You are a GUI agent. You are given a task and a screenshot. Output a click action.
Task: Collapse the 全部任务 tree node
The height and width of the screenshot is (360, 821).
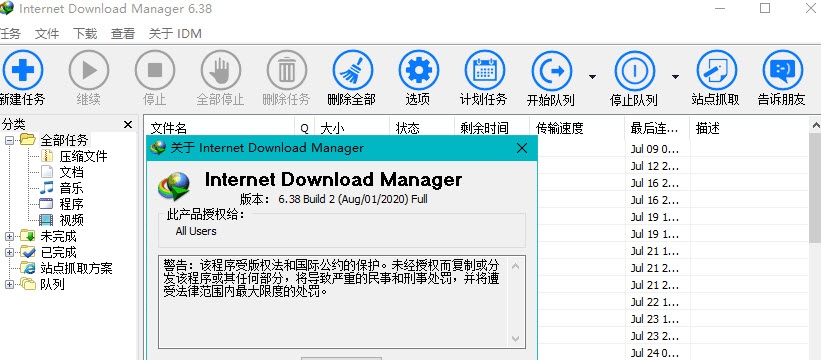[9, 140]
